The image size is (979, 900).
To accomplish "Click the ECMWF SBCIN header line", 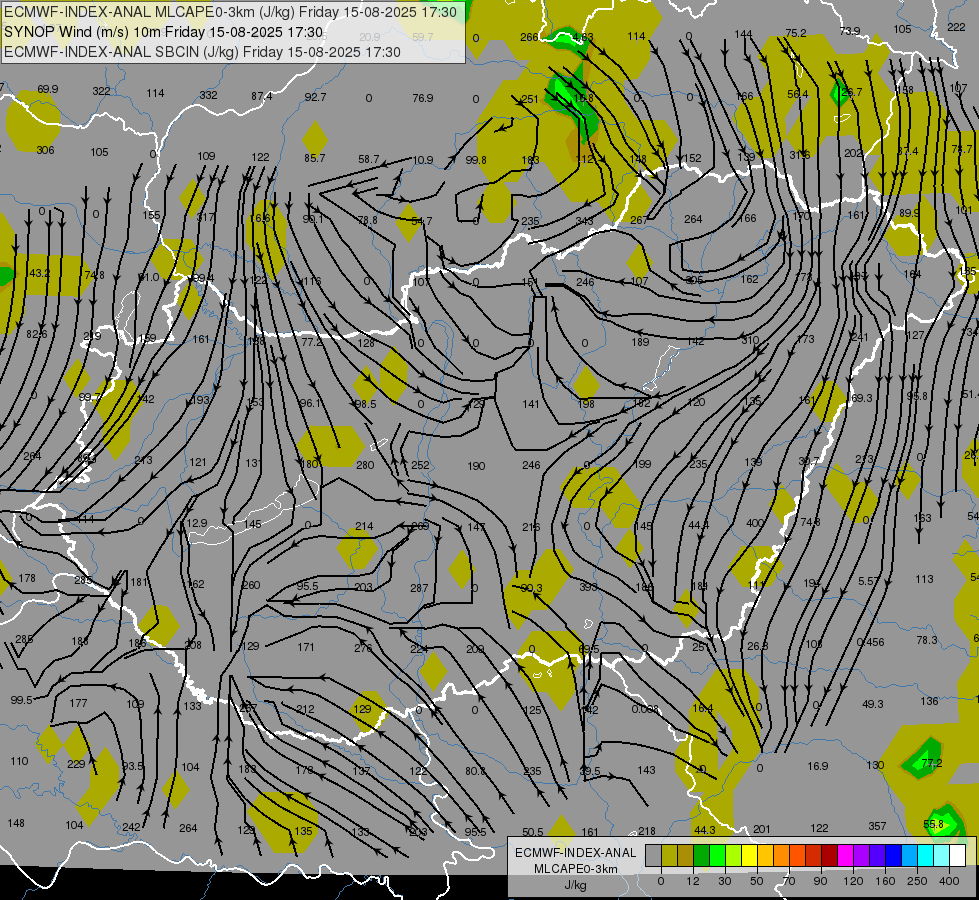I will [x=202, y=52].
